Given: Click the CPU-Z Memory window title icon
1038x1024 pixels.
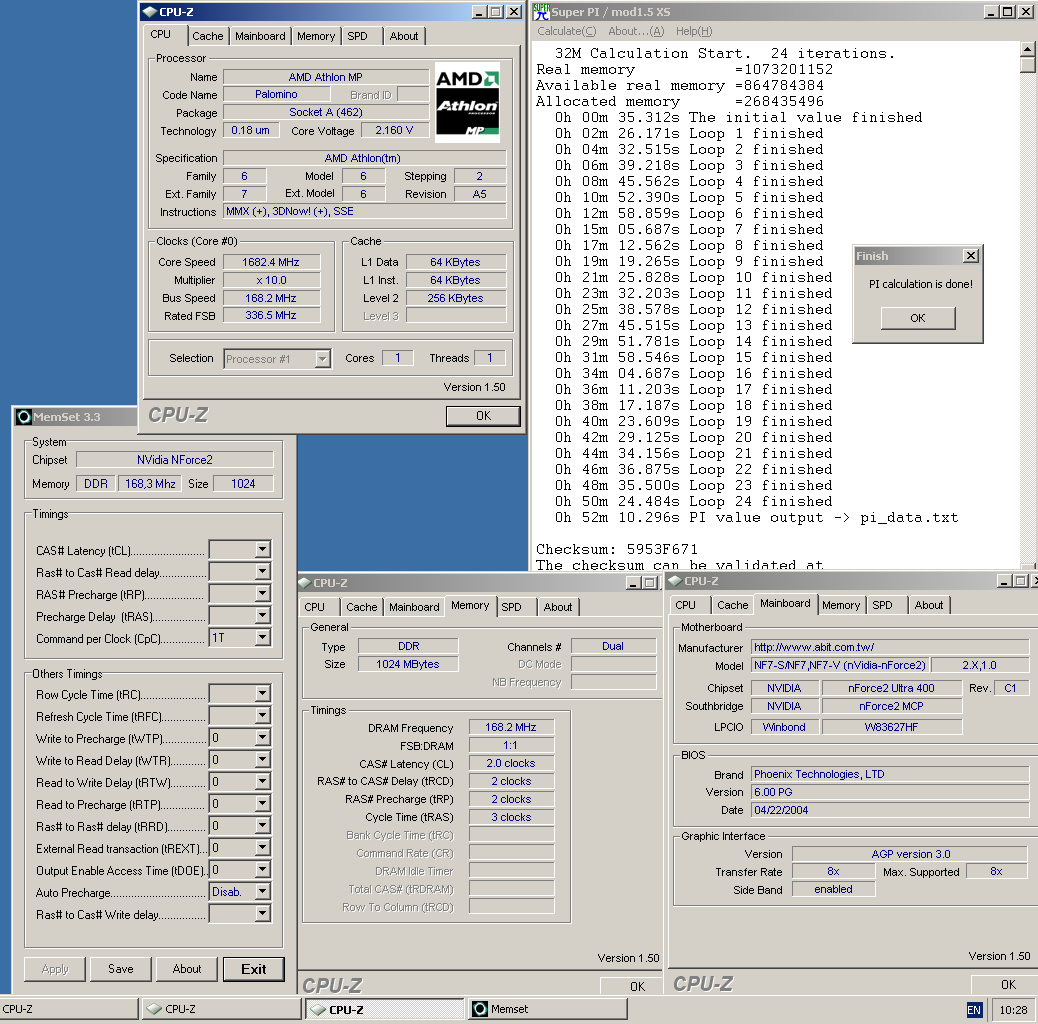Looking at the screenshot, I should tap(305, 582).
